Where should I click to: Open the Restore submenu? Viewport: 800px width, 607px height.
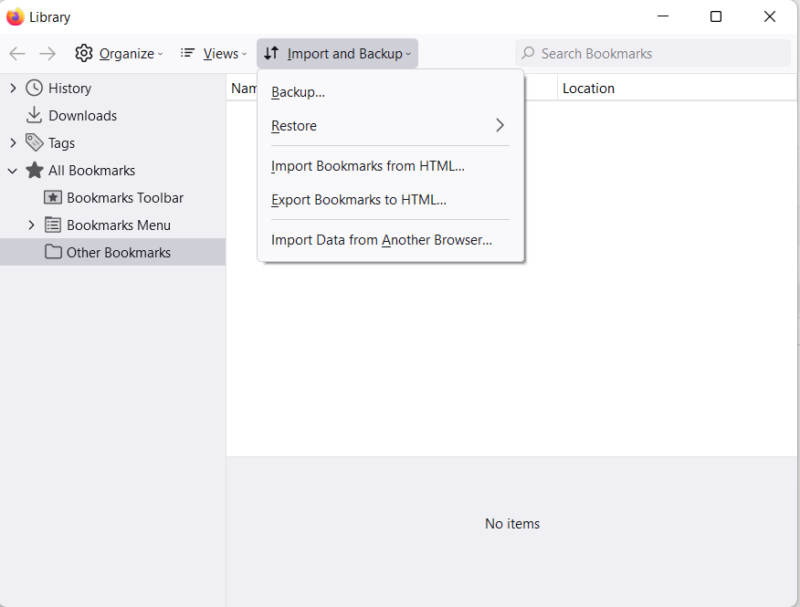coord(294,125)
